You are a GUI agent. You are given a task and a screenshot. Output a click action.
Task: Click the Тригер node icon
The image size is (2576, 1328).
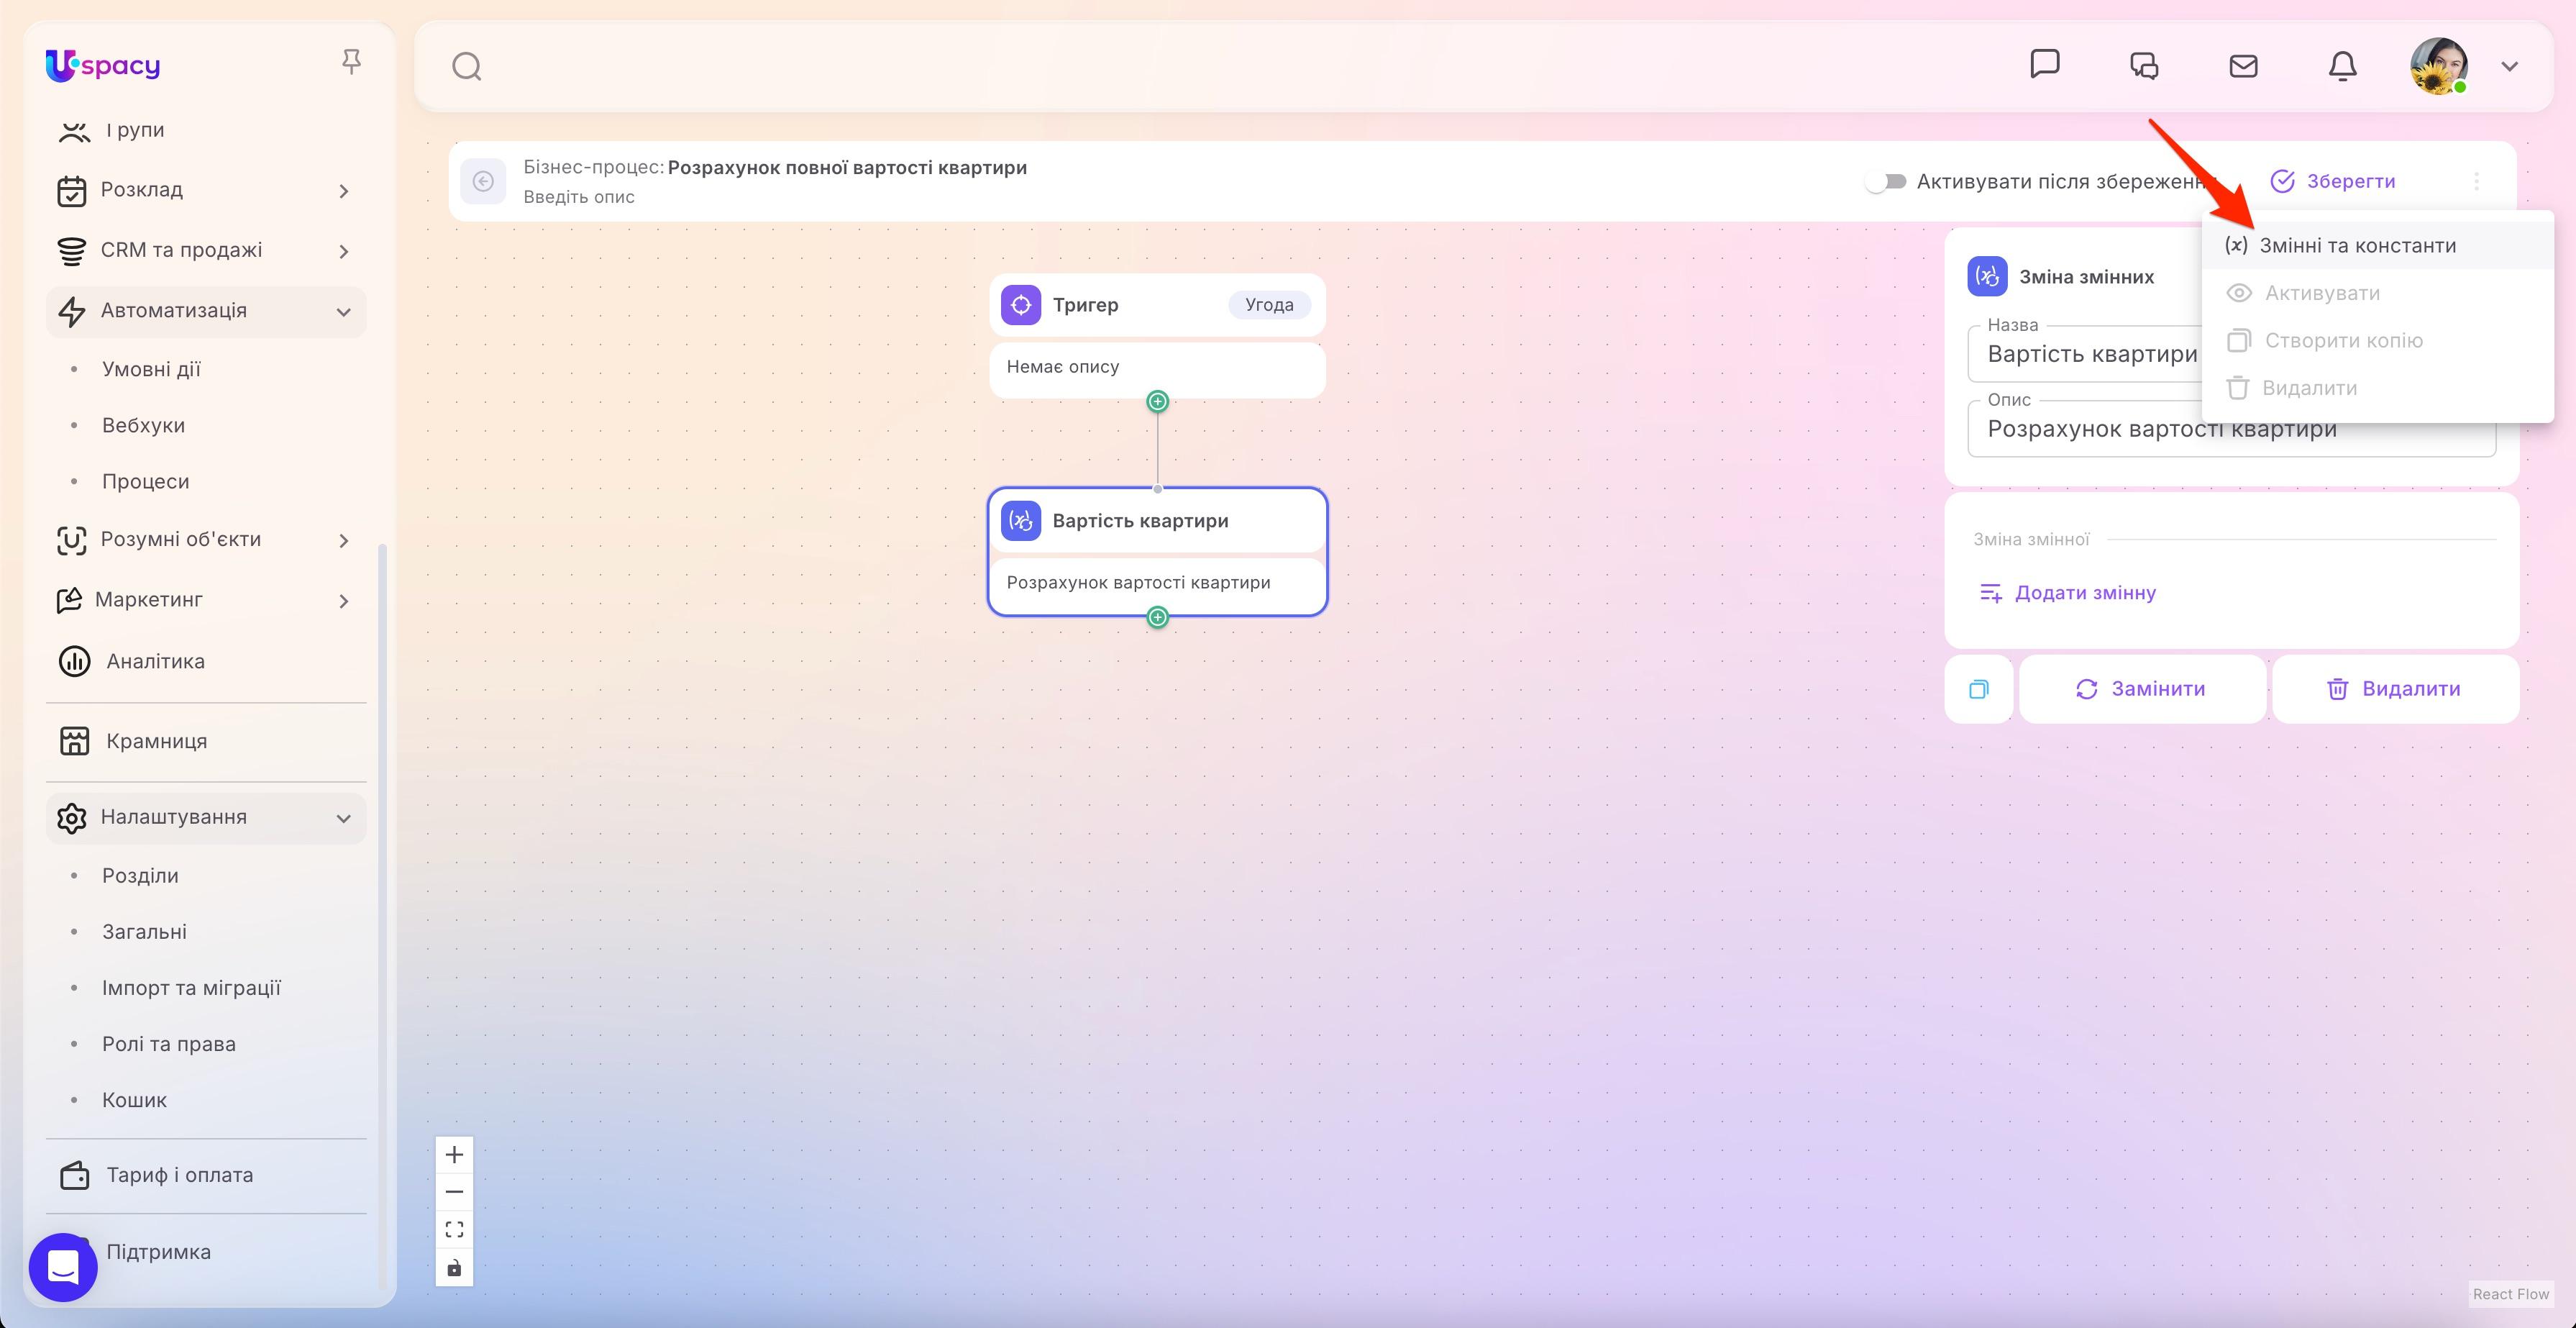(x=1021, y=304)
